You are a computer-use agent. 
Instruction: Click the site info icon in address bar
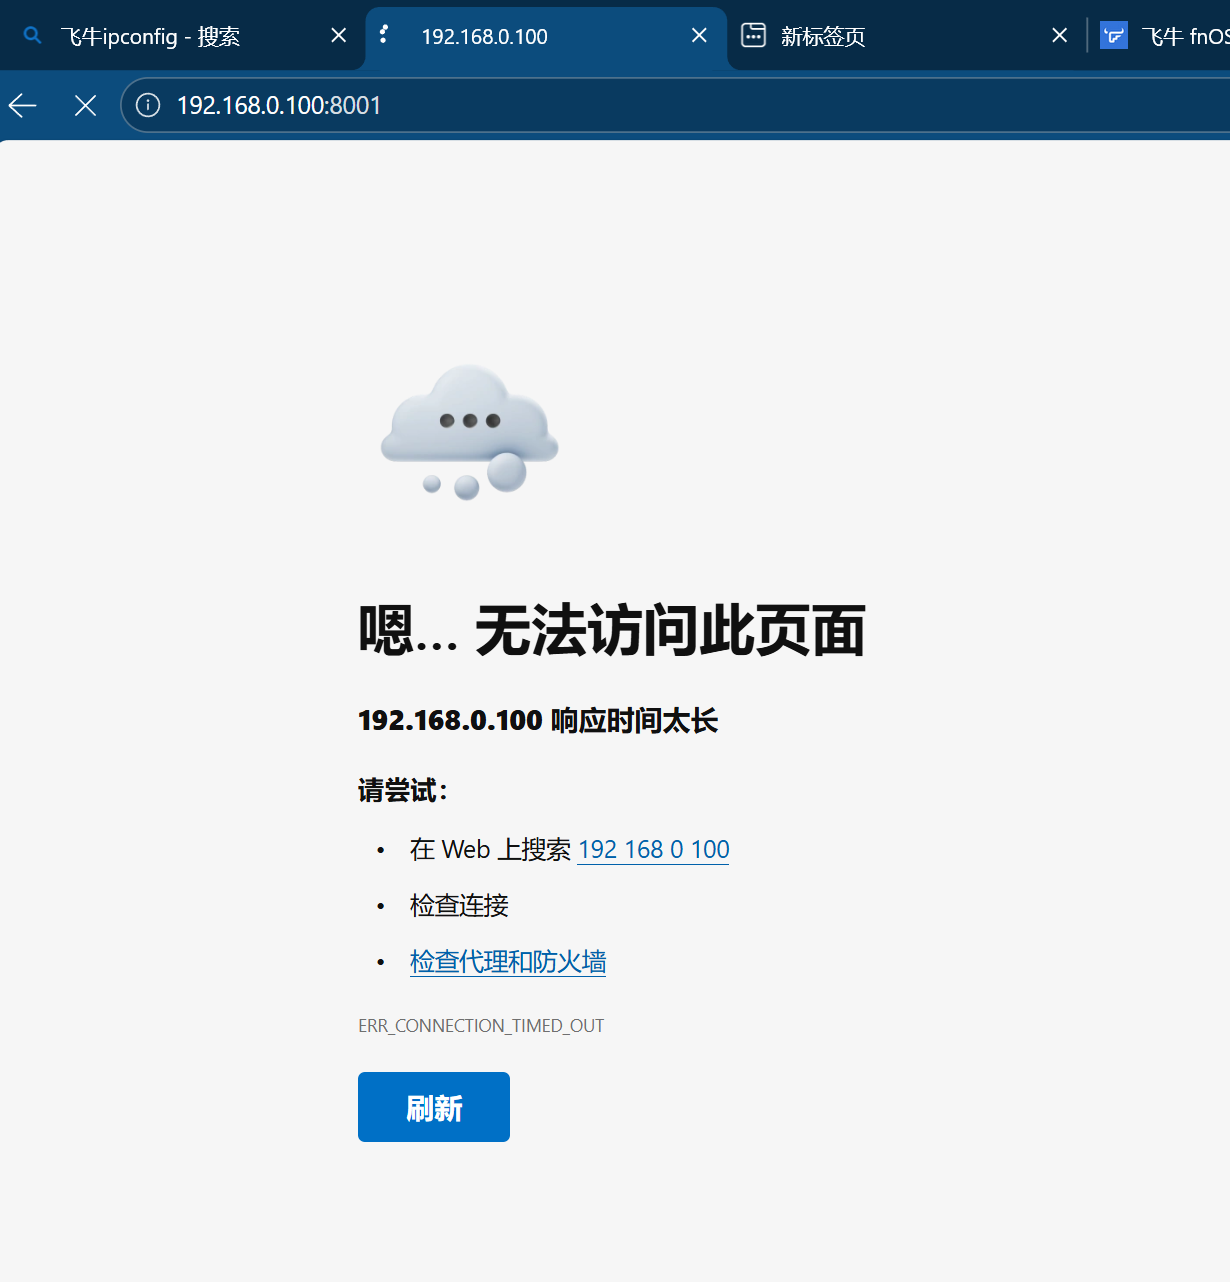coord(147,105)
